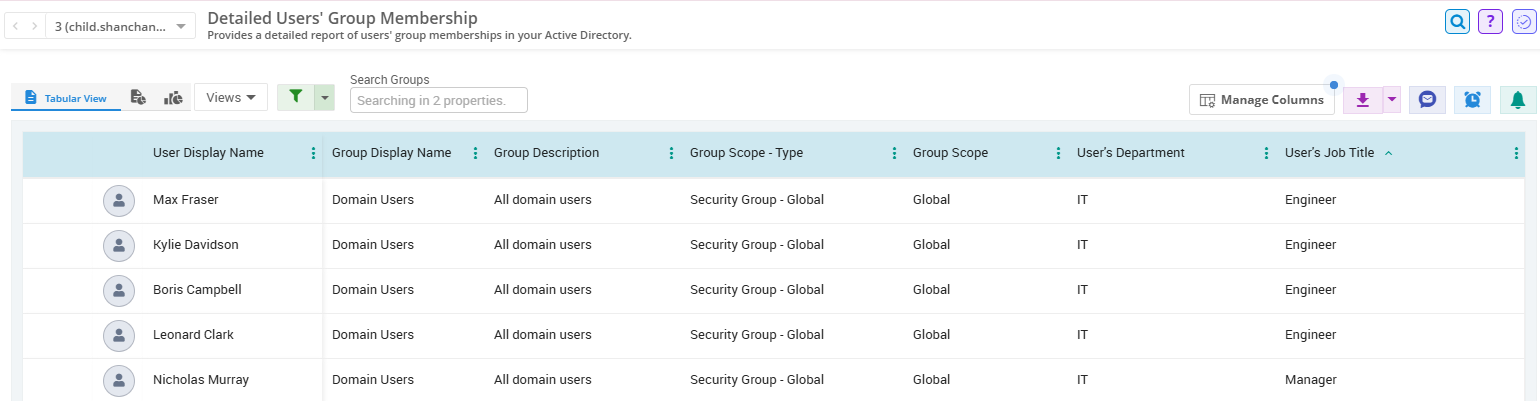Expand the filter options dropdown arrow
This screenshot has height=401, width=1540.
pyautogui.click(x=323, y=97)
